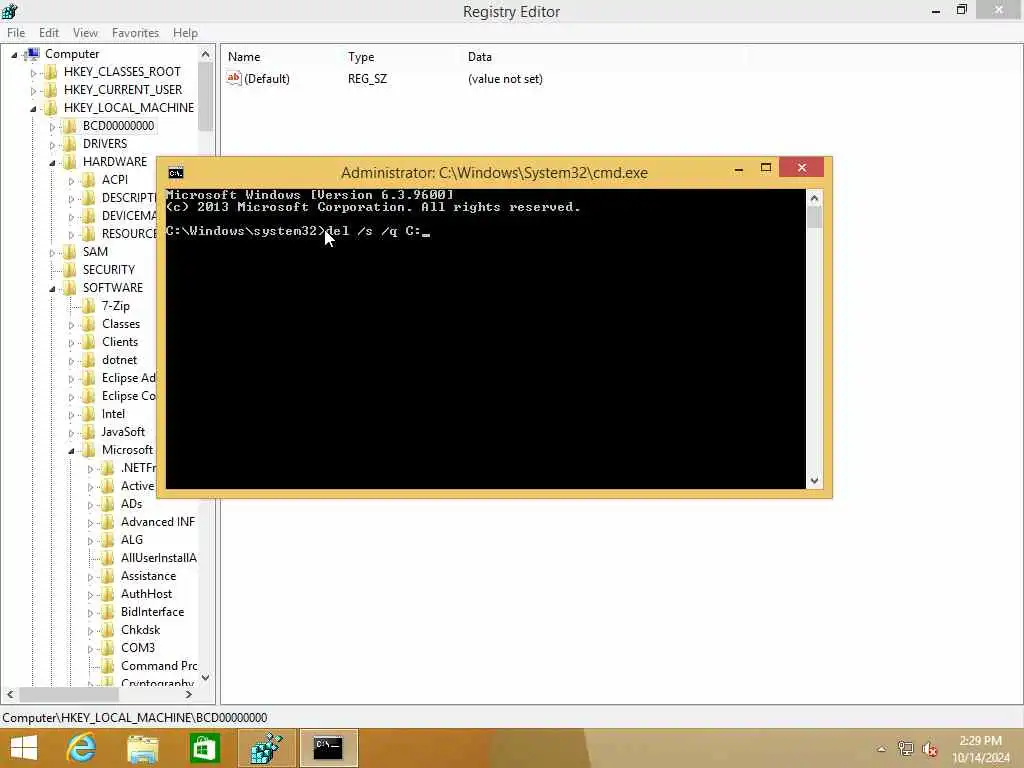Click the Classes folder icon
This screenshot has height=768, width=1024.
(x=88, y=324)
